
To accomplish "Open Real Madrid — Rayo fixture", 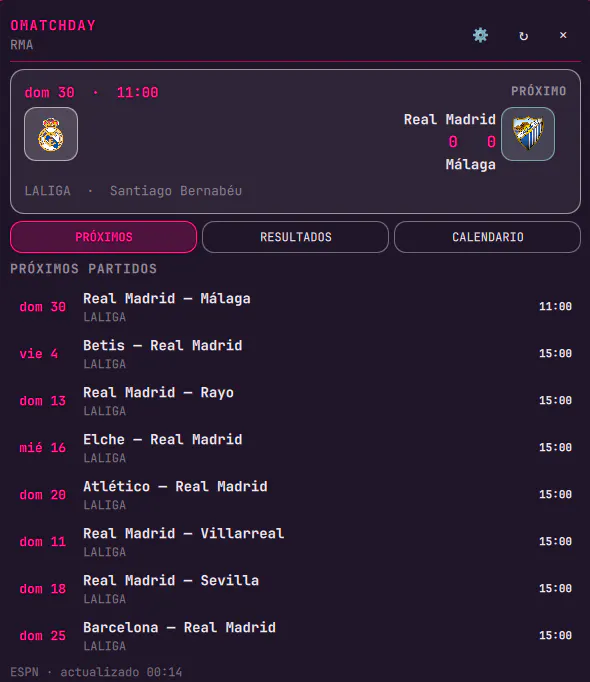I will [295, 401].
